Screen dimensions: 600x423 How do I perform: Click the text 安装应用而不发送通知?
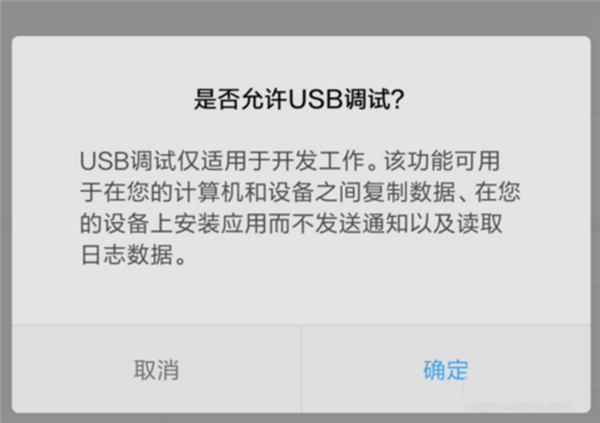point(291,223)
